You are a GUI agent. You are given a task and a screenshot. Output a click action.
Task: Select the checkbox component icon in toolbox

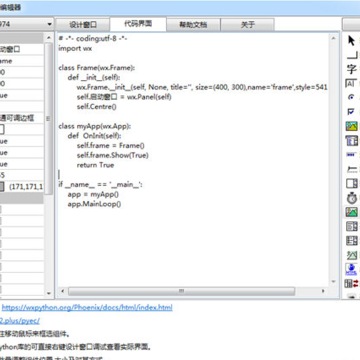[x=351, y=112]
